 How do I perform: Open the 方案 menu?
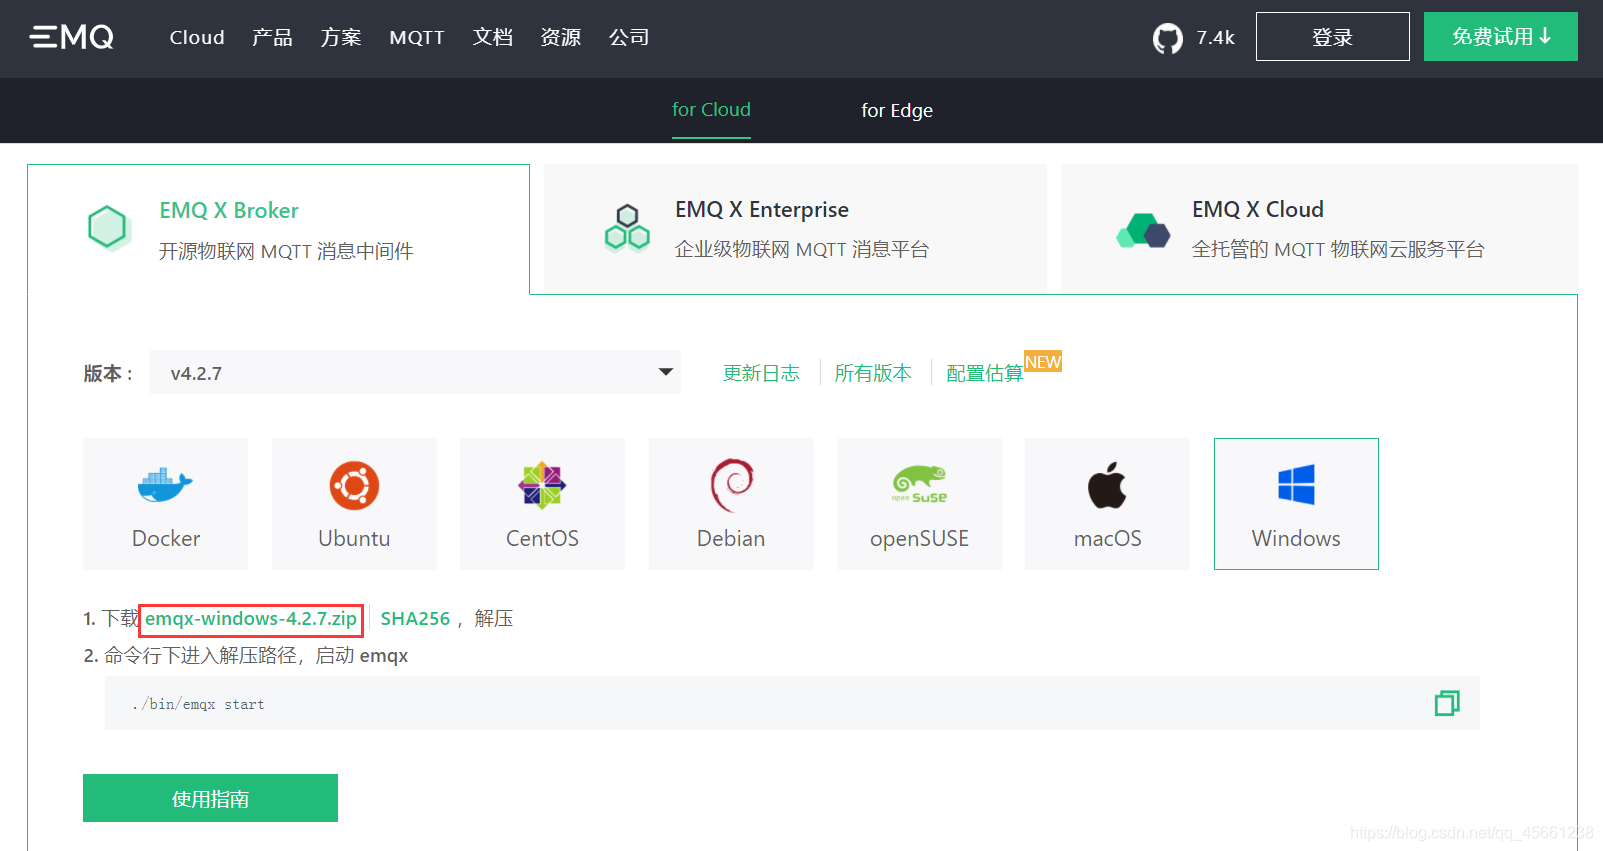(x=341, y=37)
